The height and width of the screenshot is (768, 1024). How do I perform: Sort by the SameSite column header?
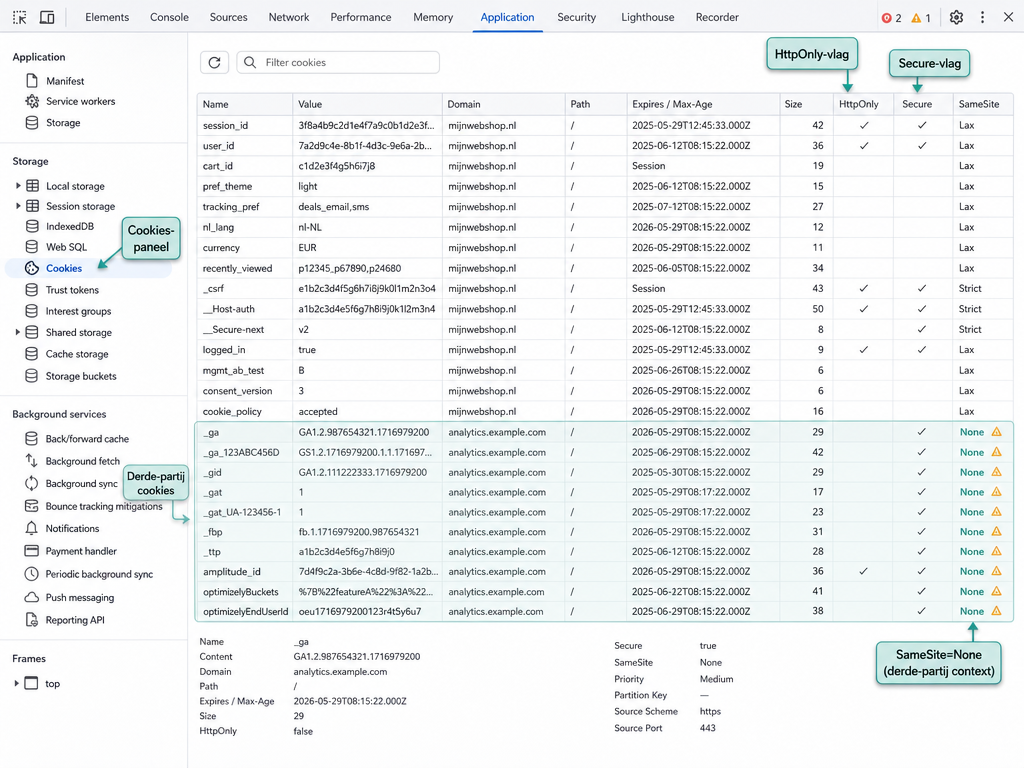(x=983, y=104)
